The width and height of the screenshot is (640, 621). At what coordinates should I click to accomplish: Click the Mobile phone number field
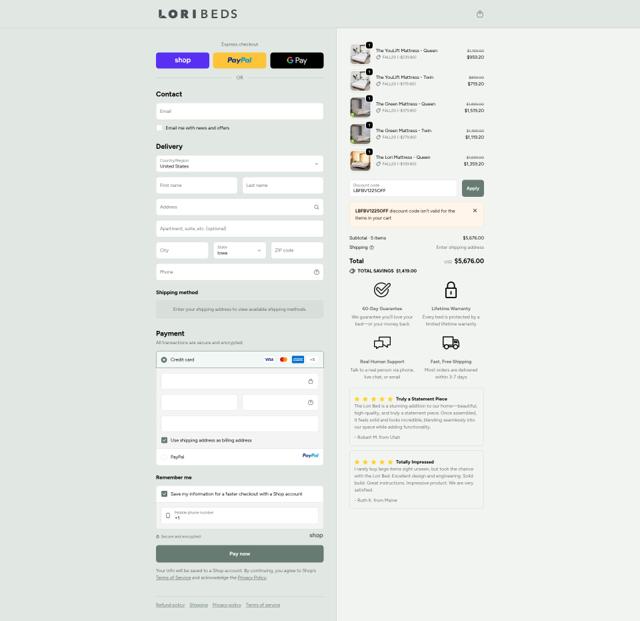240,515
